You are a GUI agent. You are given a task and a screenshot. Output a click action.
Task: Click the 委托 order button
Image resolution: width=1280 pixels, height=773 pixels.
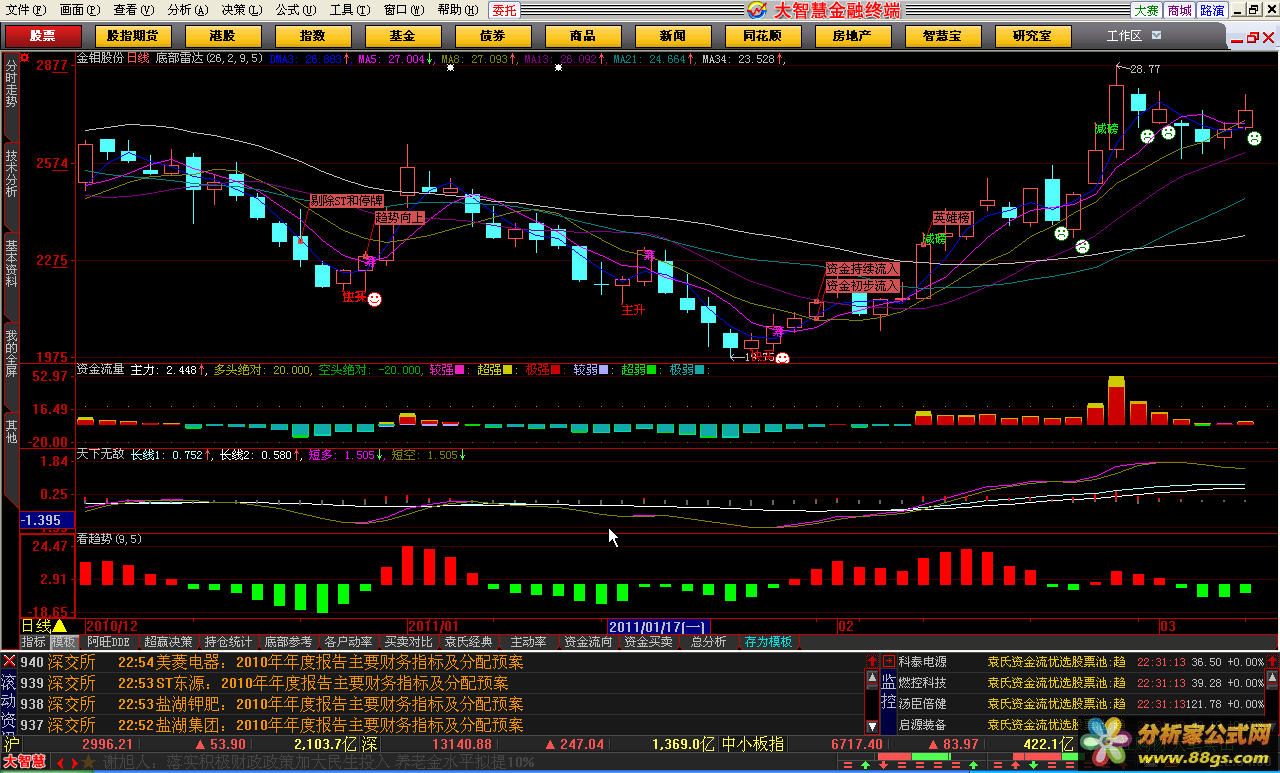[504, 10]
